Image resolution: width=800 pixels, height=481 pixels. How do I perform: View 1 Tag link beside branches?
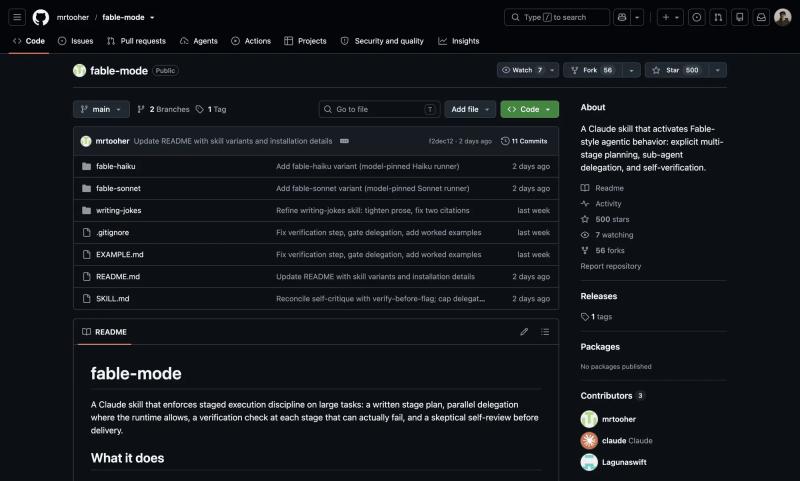click(211, 109)
